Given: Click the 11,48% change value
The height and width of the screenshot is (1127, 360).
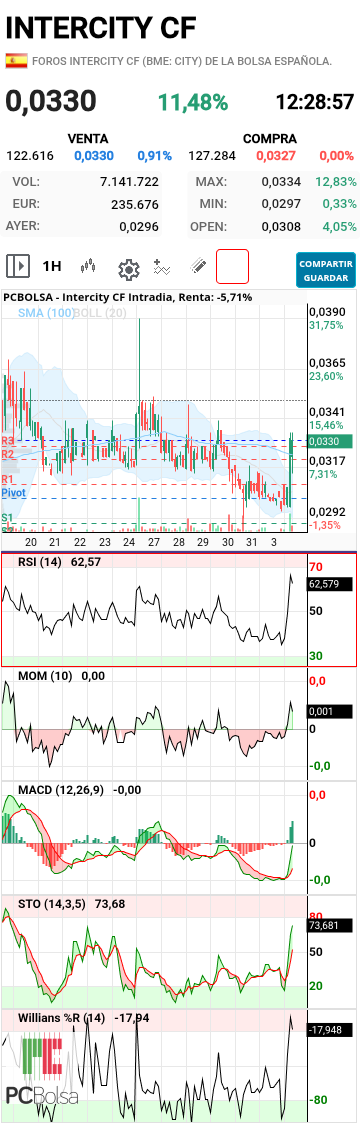Looking at the screenshot, I should click(193, 102).
